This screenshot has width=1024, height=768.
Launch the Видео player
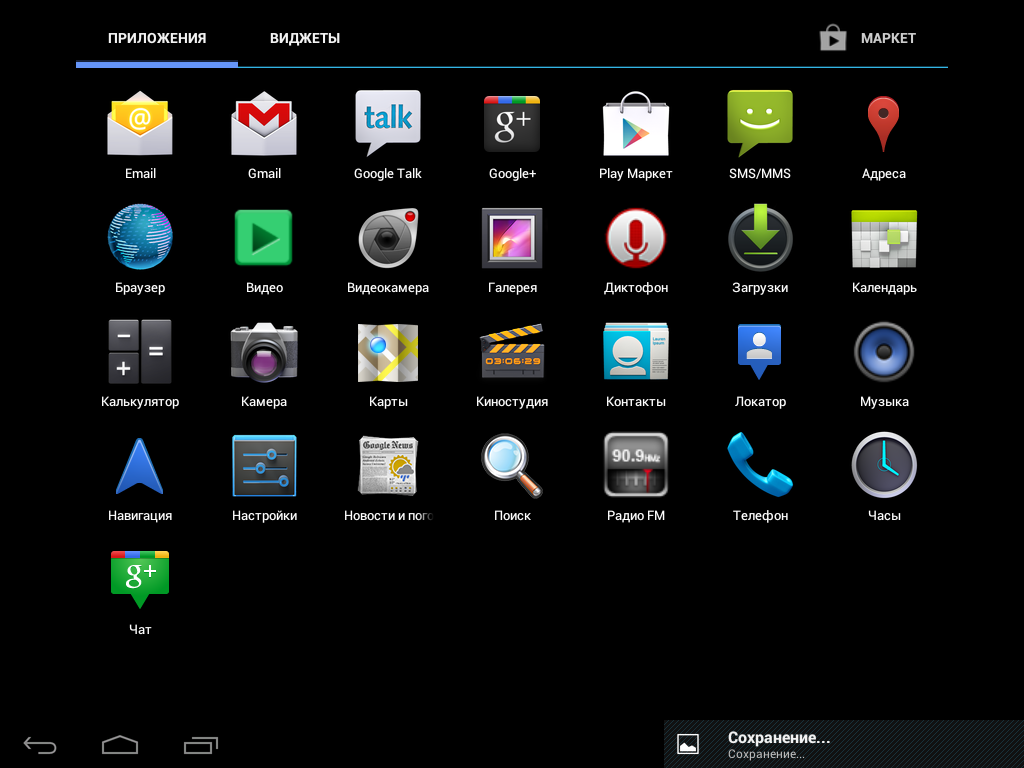coord(264,249)
